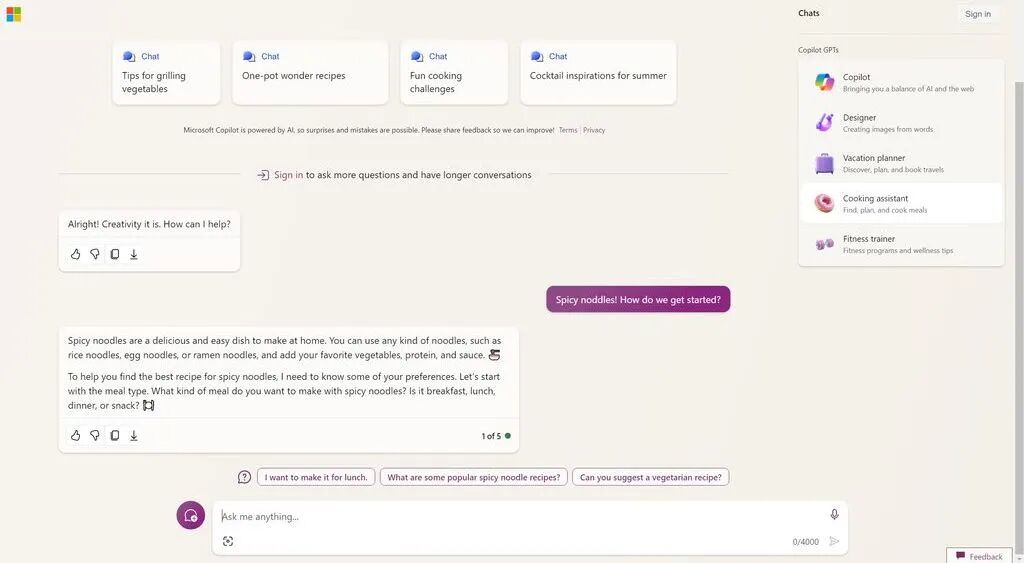
Task: Dislike the 'Alright! Creativity it is' message
Action: [95, 254]
